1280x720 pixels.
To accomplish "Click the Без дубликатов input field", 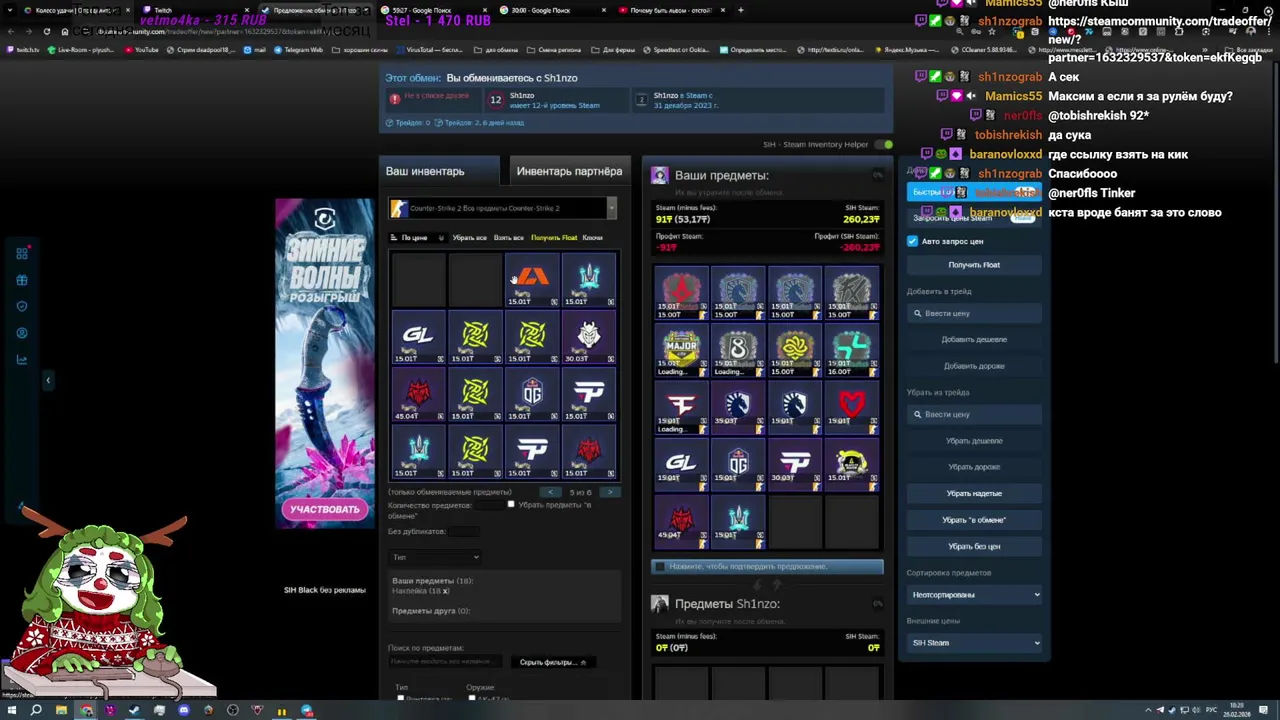I will [462, 531].
